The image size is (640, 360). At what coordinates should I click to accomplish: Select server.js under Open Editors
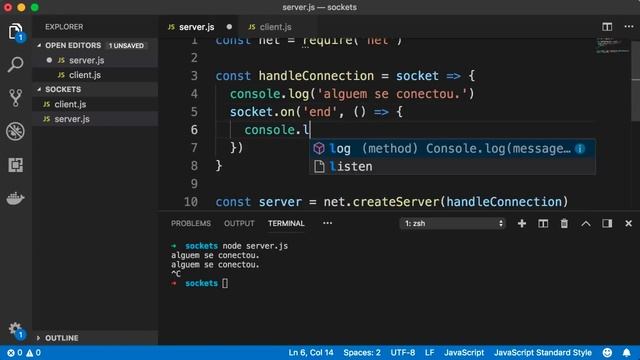[95, 60]
